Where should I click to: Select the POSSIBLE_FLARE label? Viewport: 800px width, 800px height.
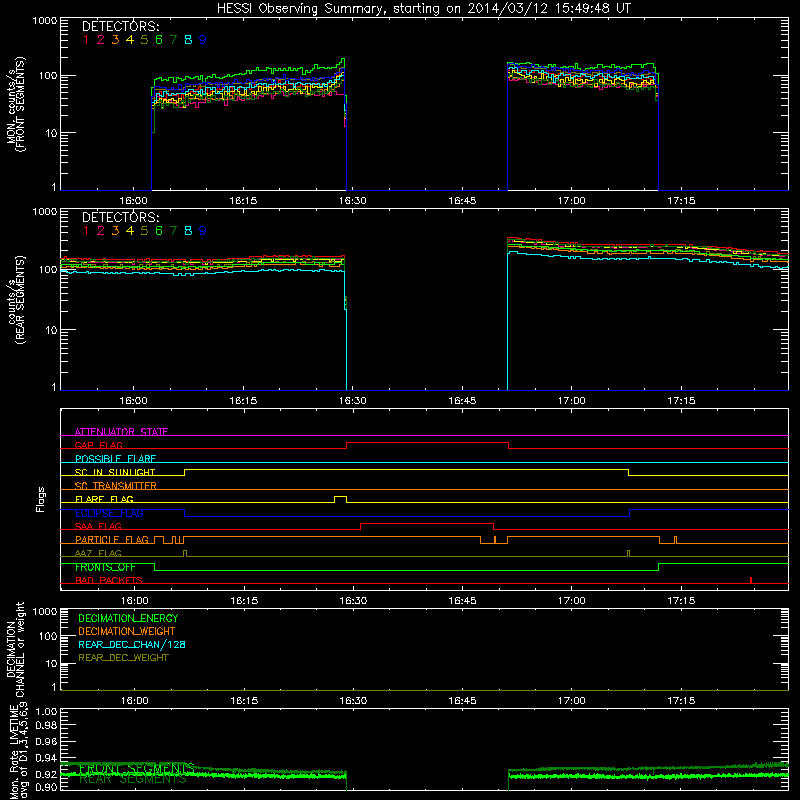click(x=115, y=459)
